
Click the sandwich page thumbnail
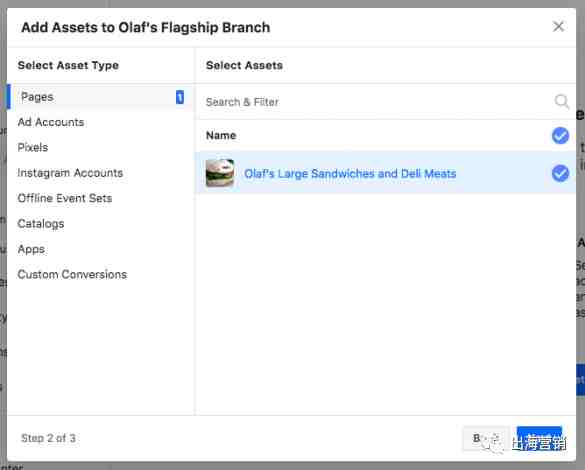click(x=220, y=173)
